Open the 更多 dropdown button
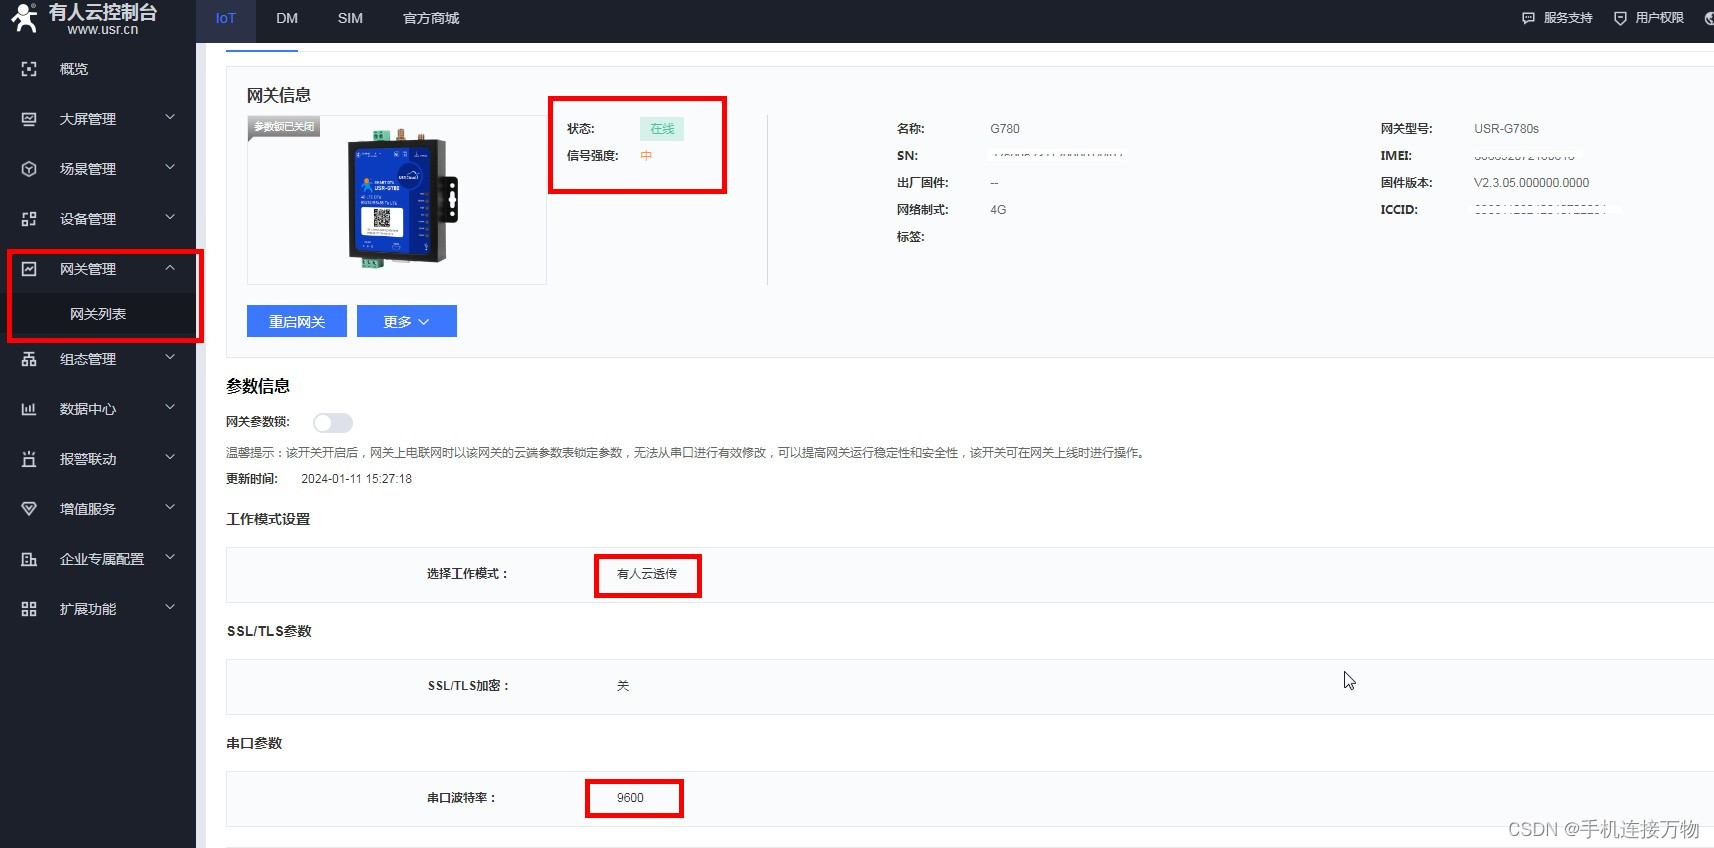This screenshot has width=1714, height=848. click(x=407, y=321)
